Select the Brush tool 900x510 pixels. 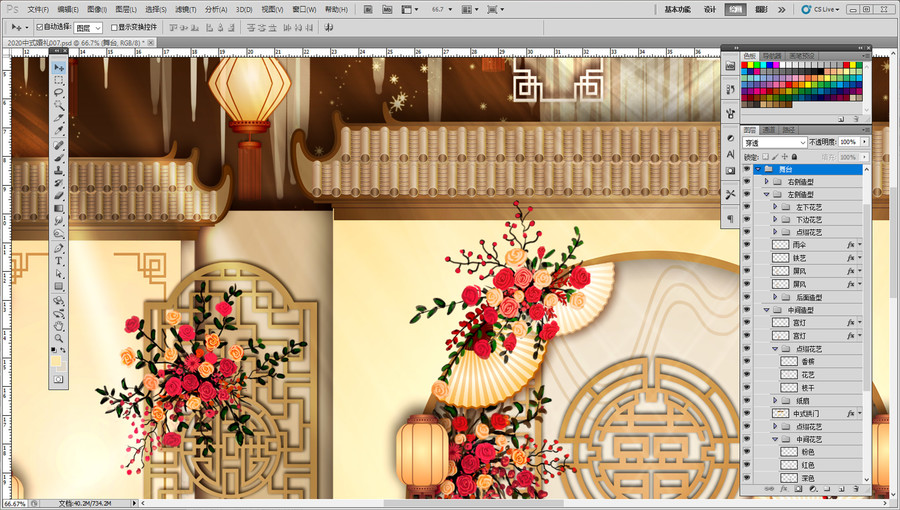coord(59,158)
